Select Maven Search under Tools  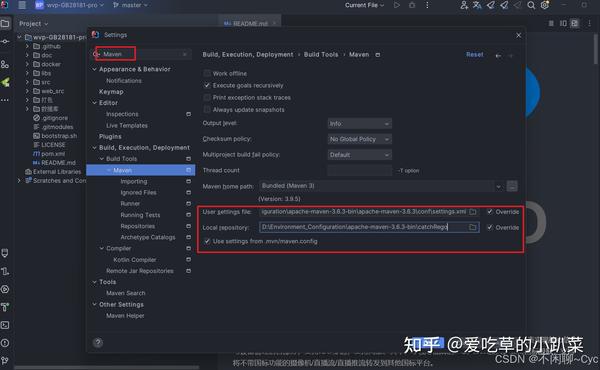click(126, 293)
